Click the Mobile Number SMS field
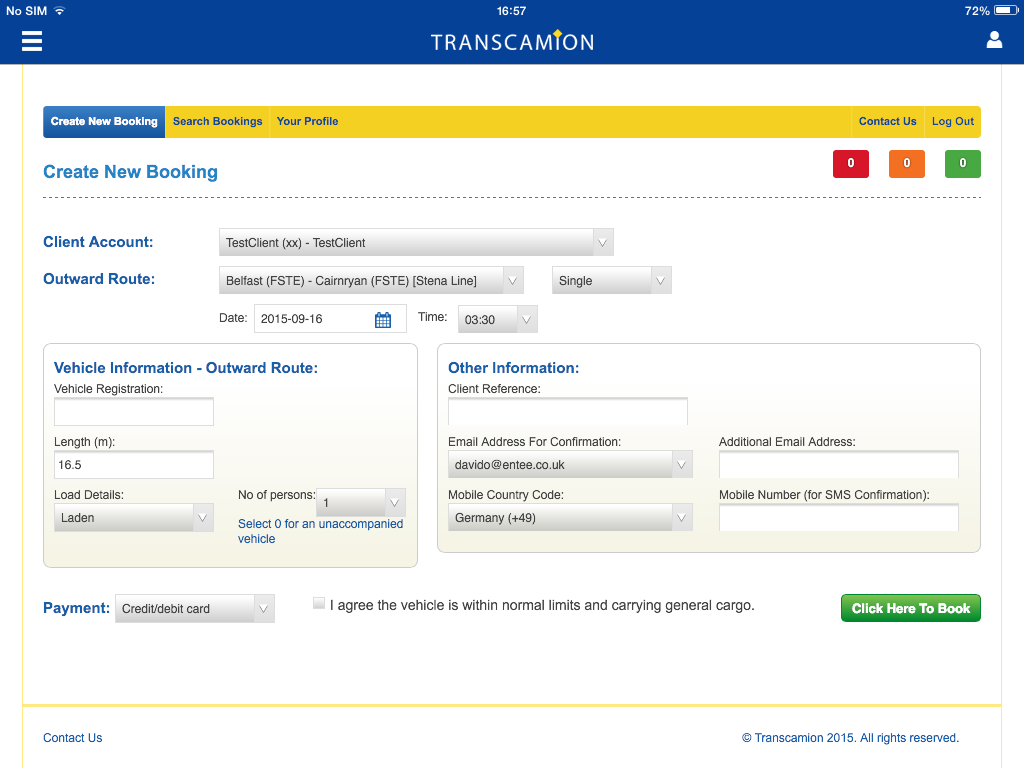 tap(839, 517)
